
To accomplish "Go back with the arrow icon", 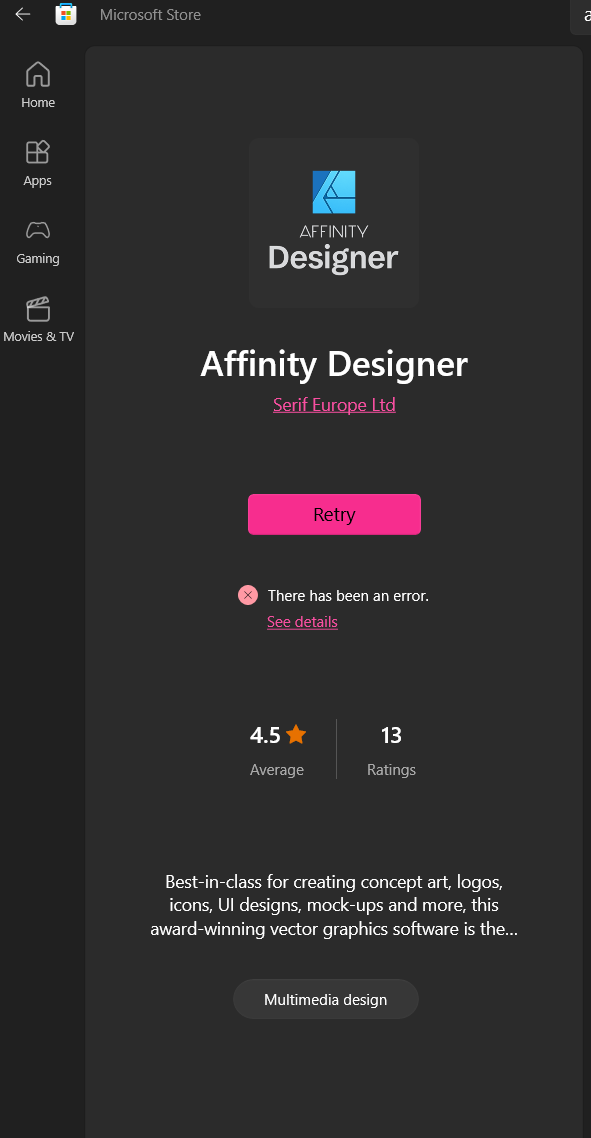I will pos(23,14).
